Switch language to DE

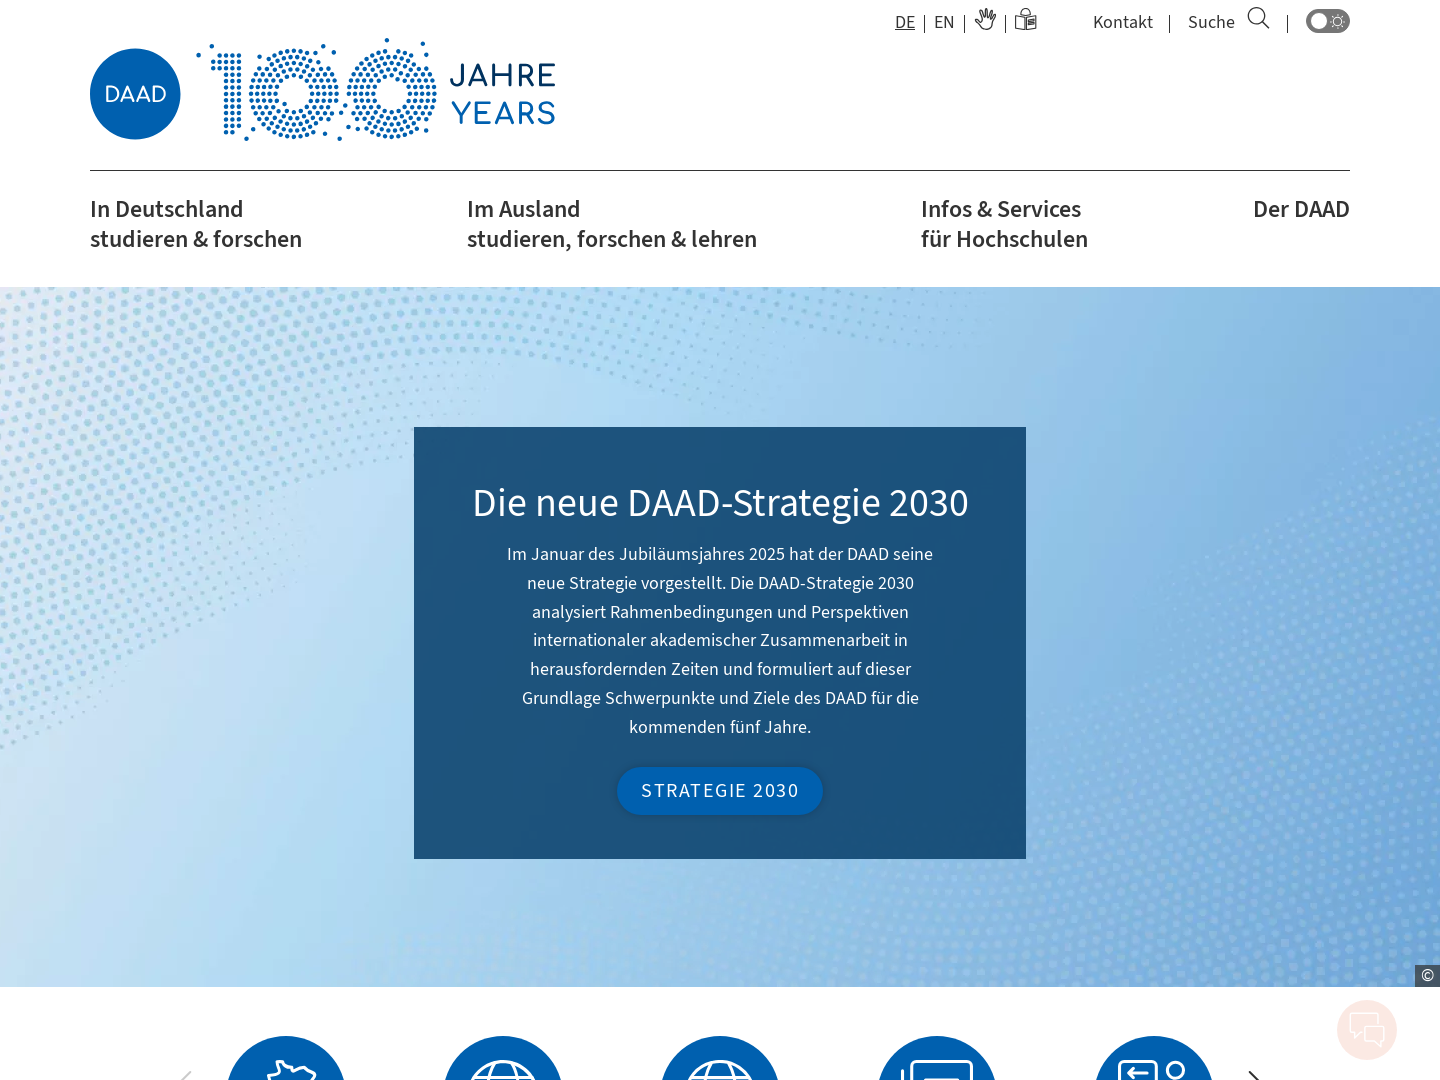905,22
